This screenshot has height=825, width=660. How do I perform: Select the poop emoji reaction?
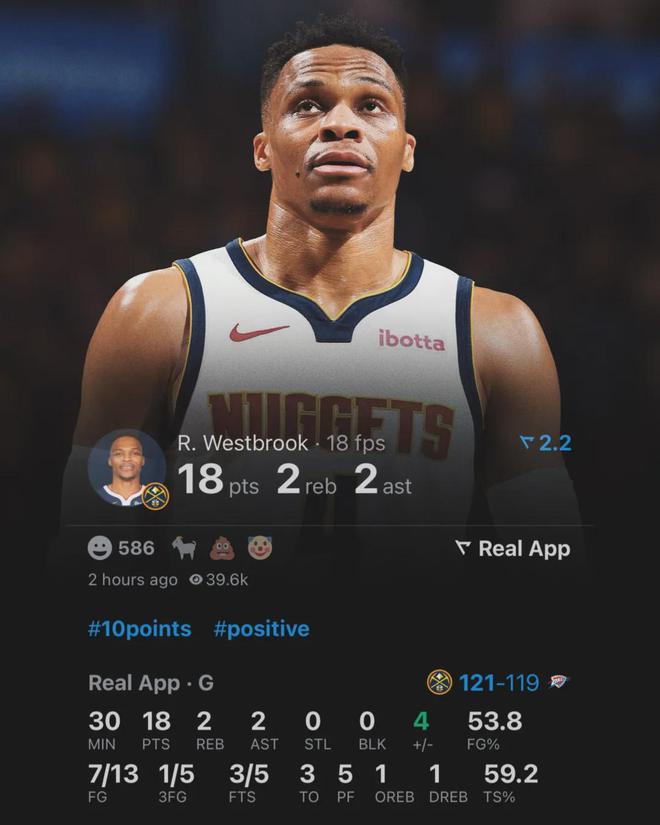[x=222, y=548]
